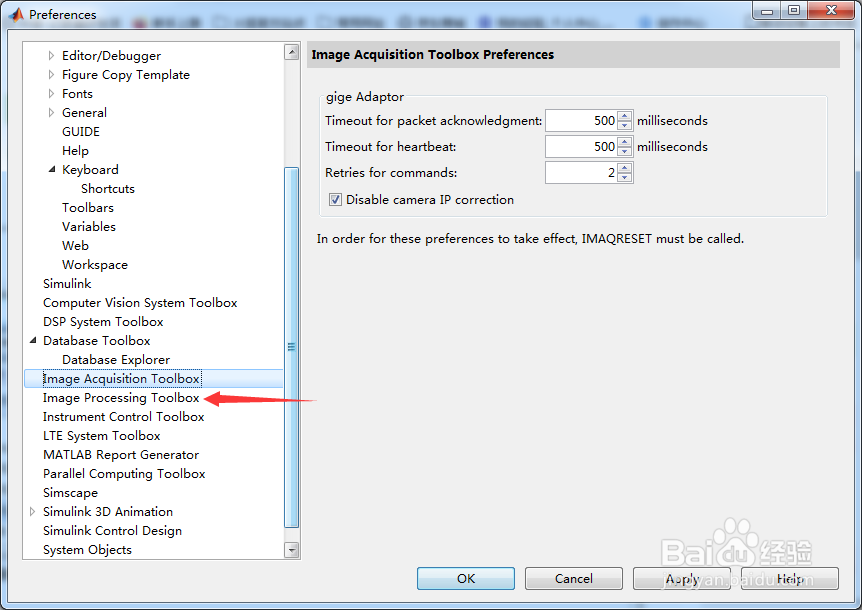Select Parallel Computing Toolbox
Viewport: 862px width, 610px height.
point(124,474)
